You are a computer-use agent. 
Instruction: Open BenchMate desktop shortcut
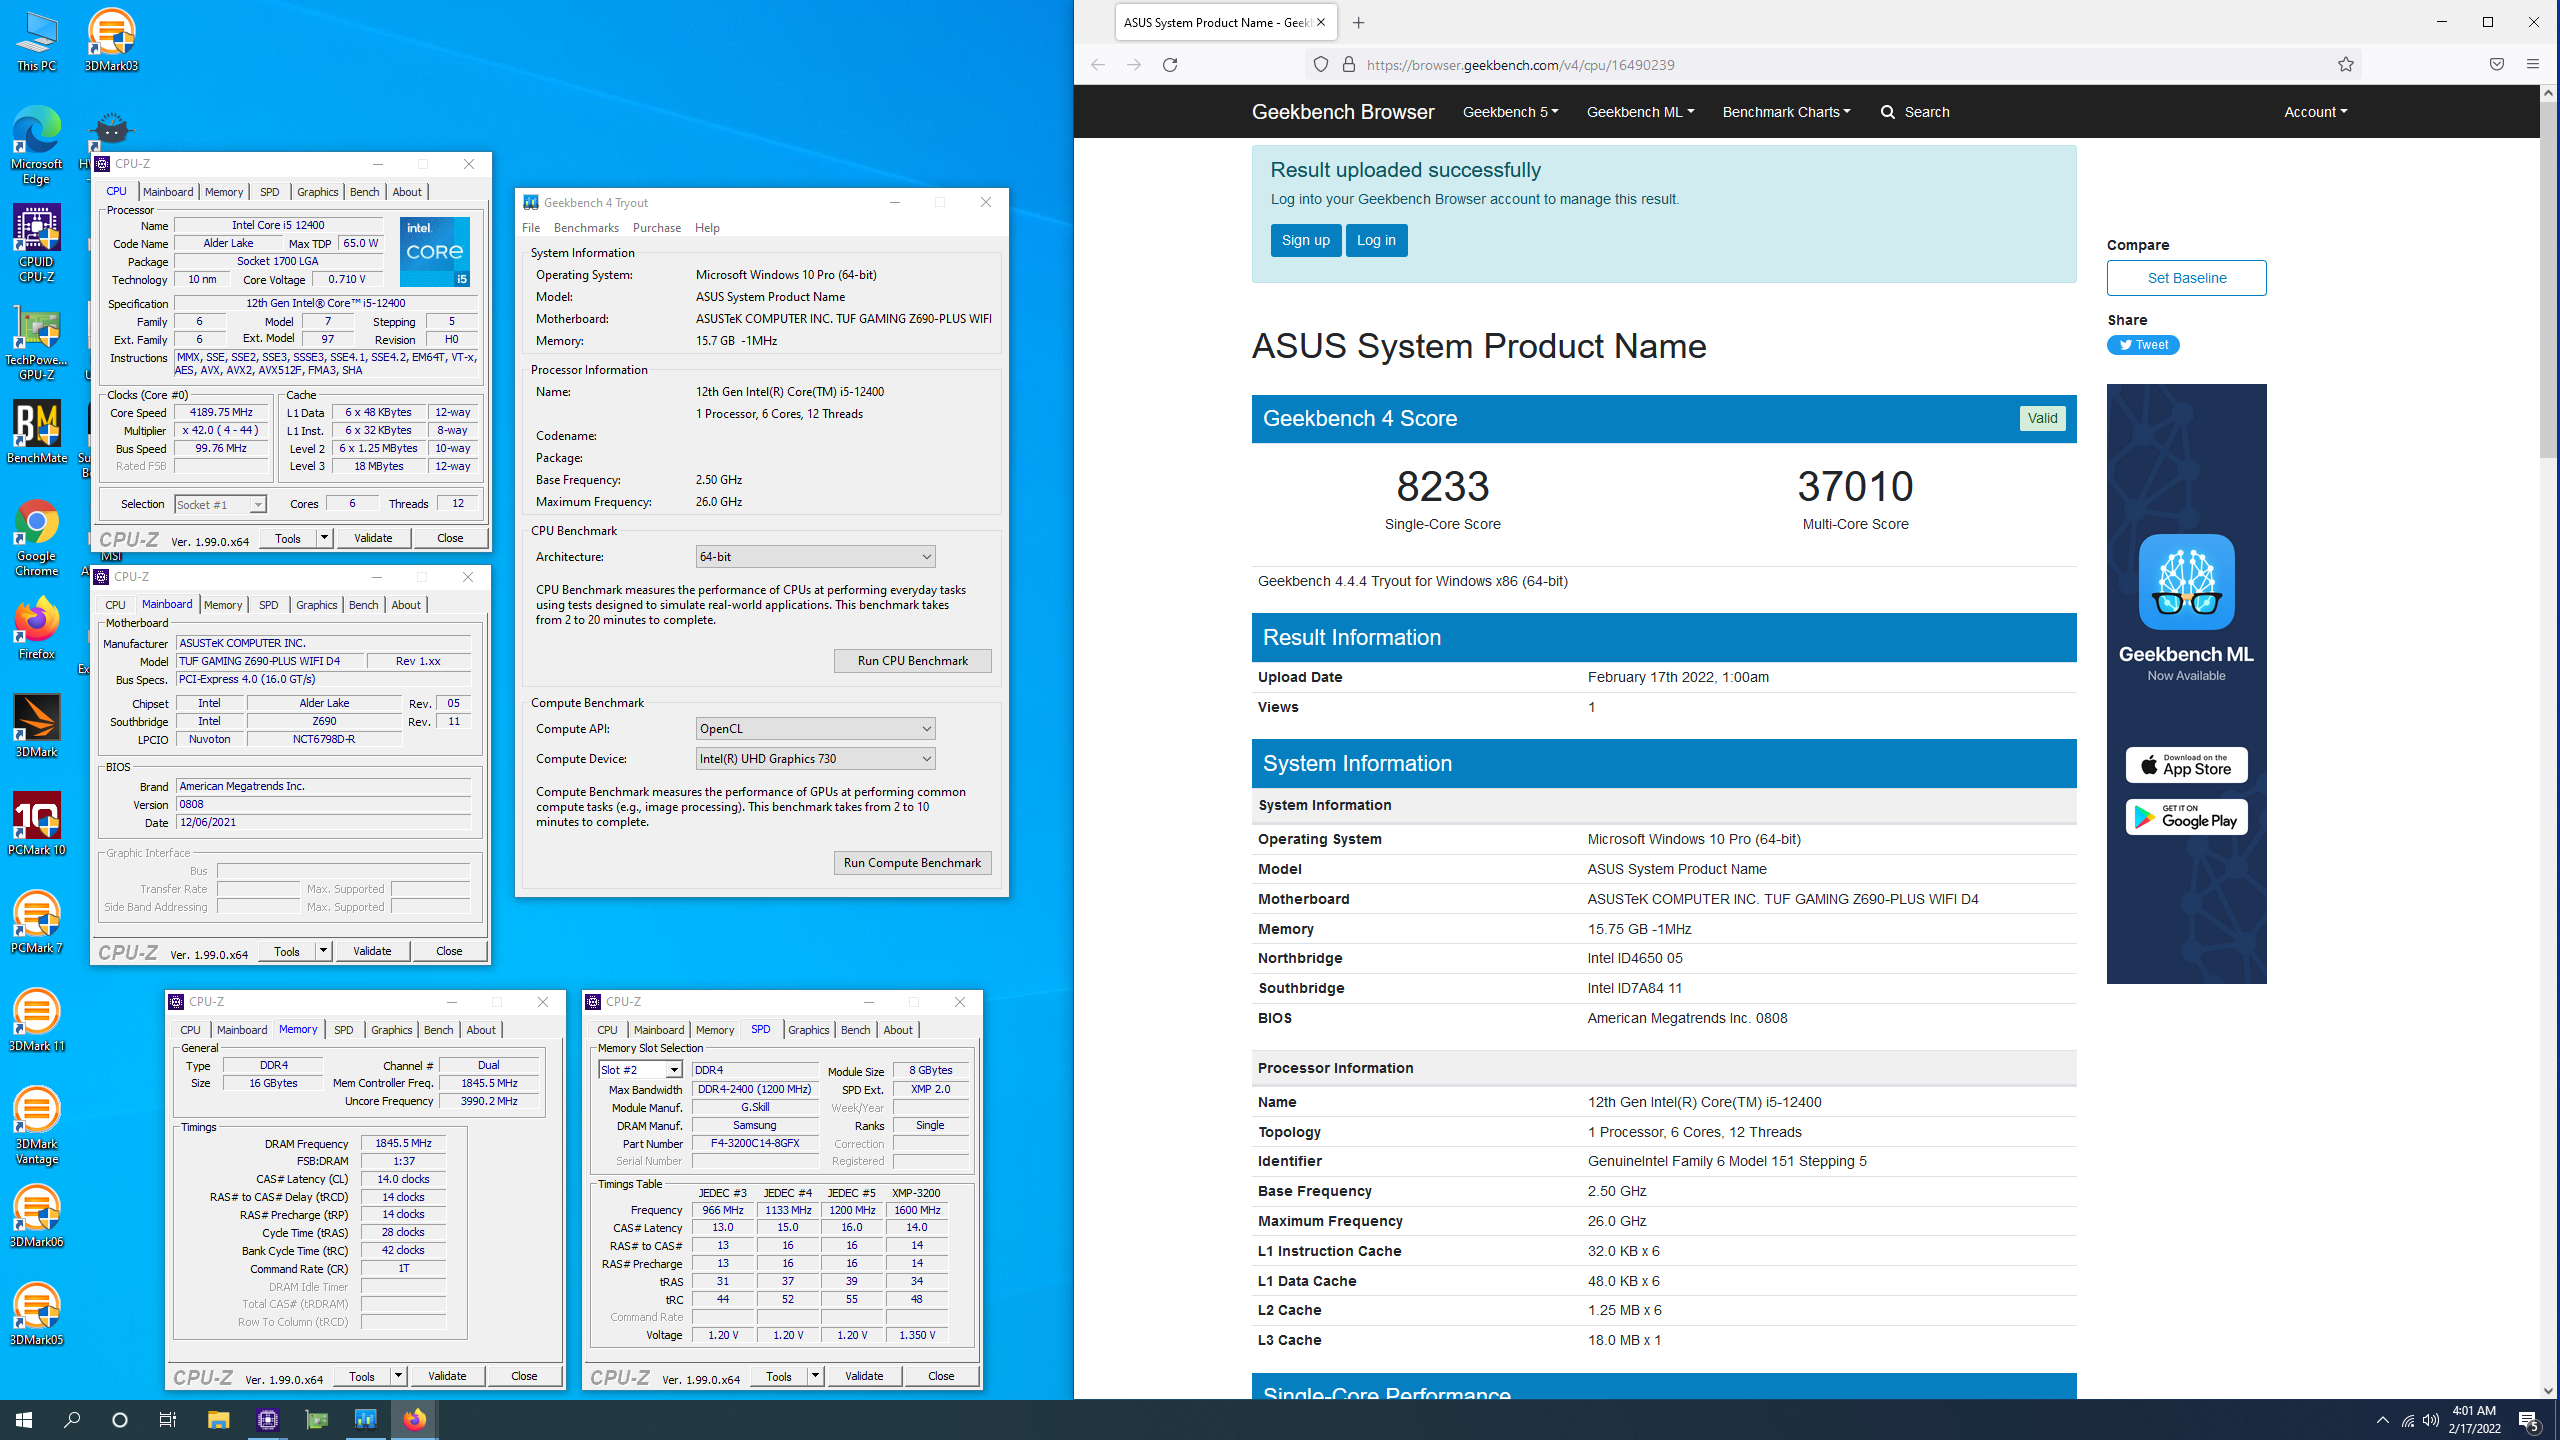point(36,432)
